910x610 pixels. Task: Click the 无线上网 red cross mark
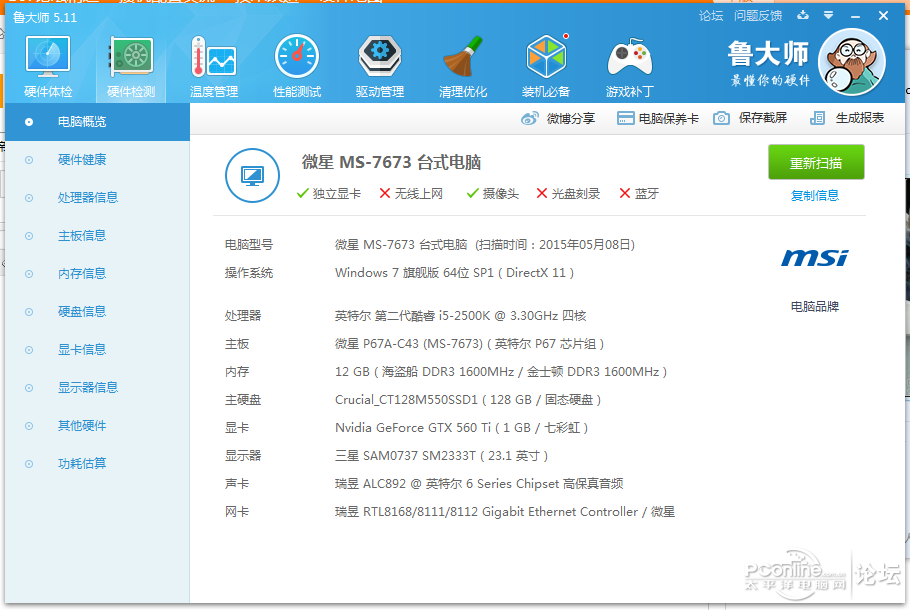(x=384, y=193)
